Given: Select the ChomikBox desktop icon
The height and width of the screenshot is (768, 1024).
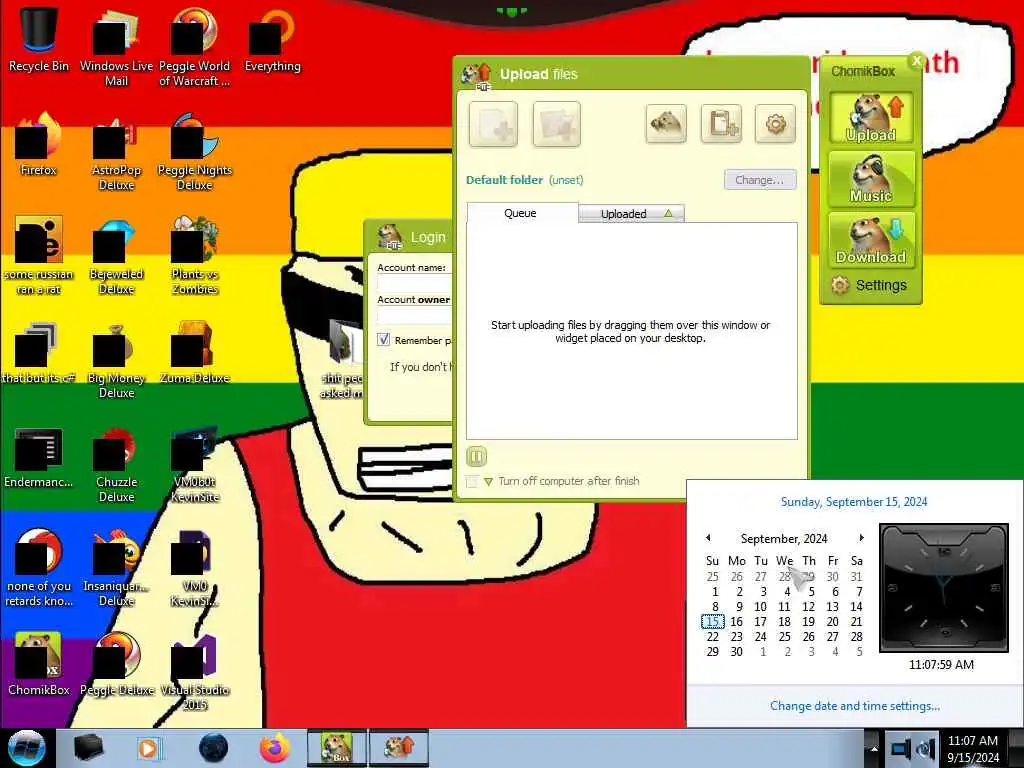Looking at the screenshot, I should tap(39, 664).
